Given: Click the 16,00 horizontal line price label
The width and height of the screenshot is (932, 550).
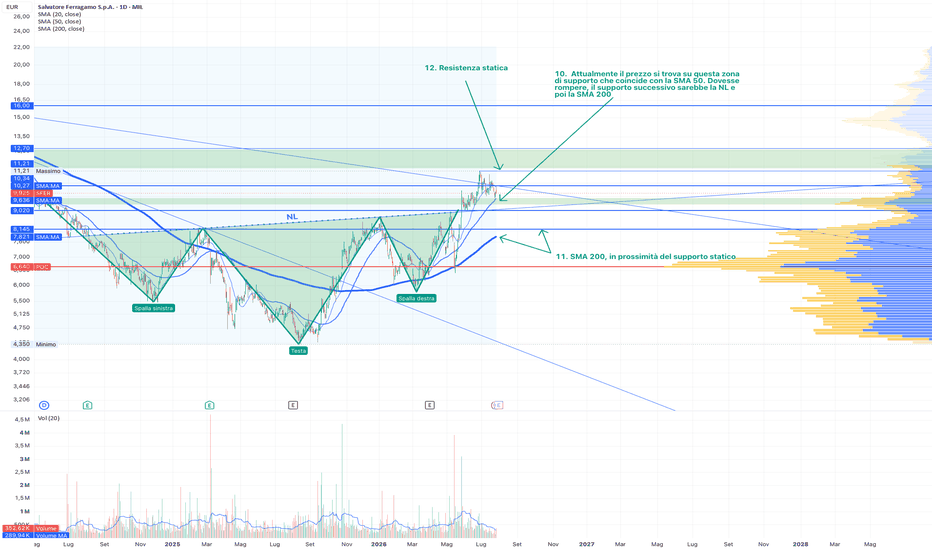Looking at the screenshot, I should click(x=21, y=105).
